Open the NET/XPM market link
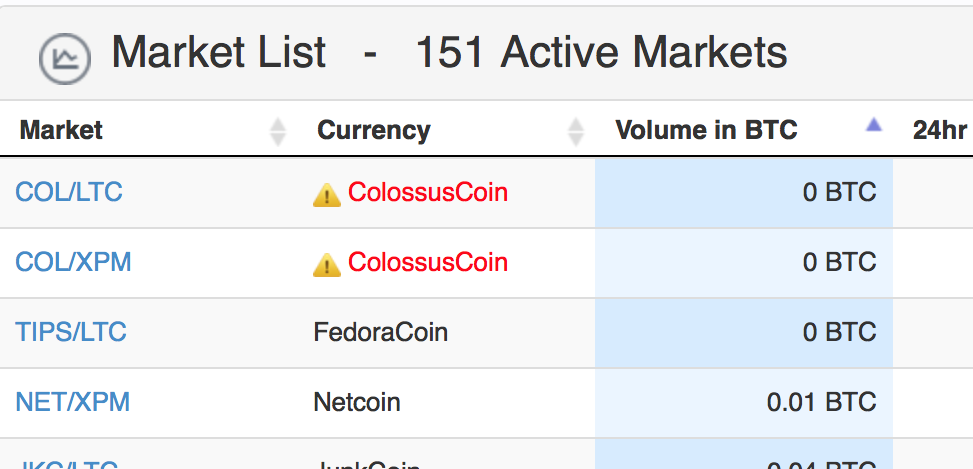The width and height of the screenshot is (973, 469). point(73,402)
